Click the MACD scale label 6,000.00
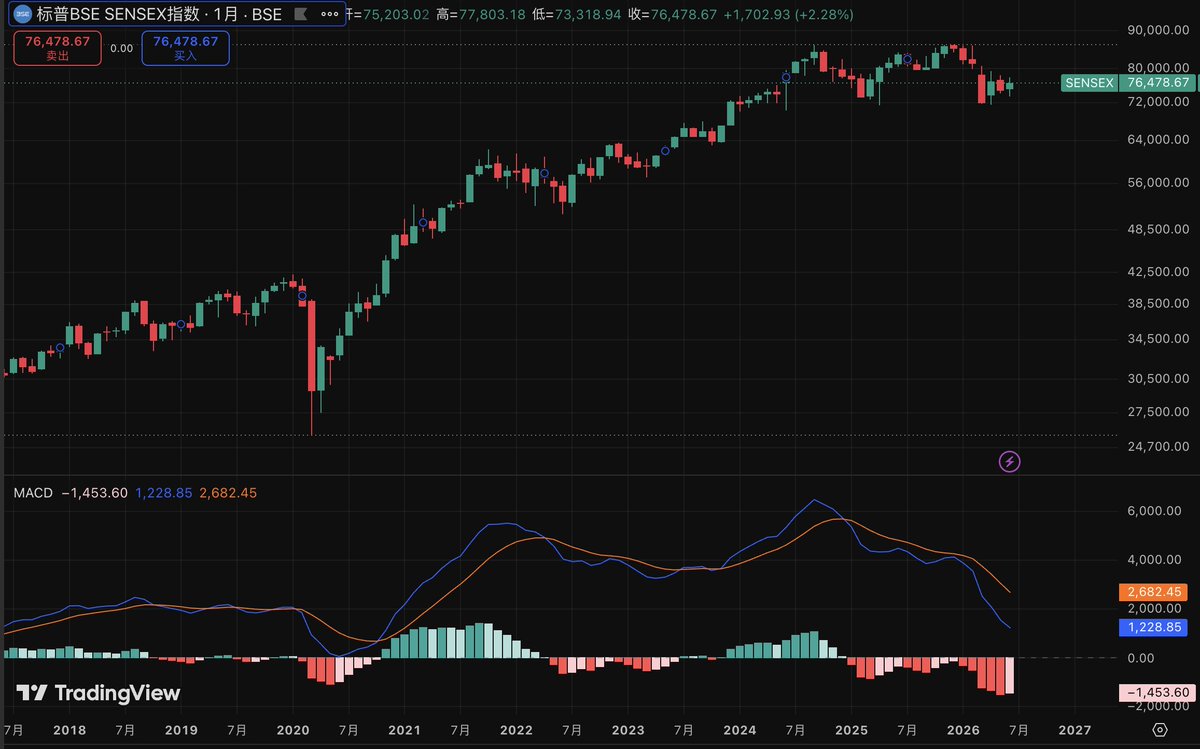Viewport: 1200px width, 749px height. [x=1156, y=511]
